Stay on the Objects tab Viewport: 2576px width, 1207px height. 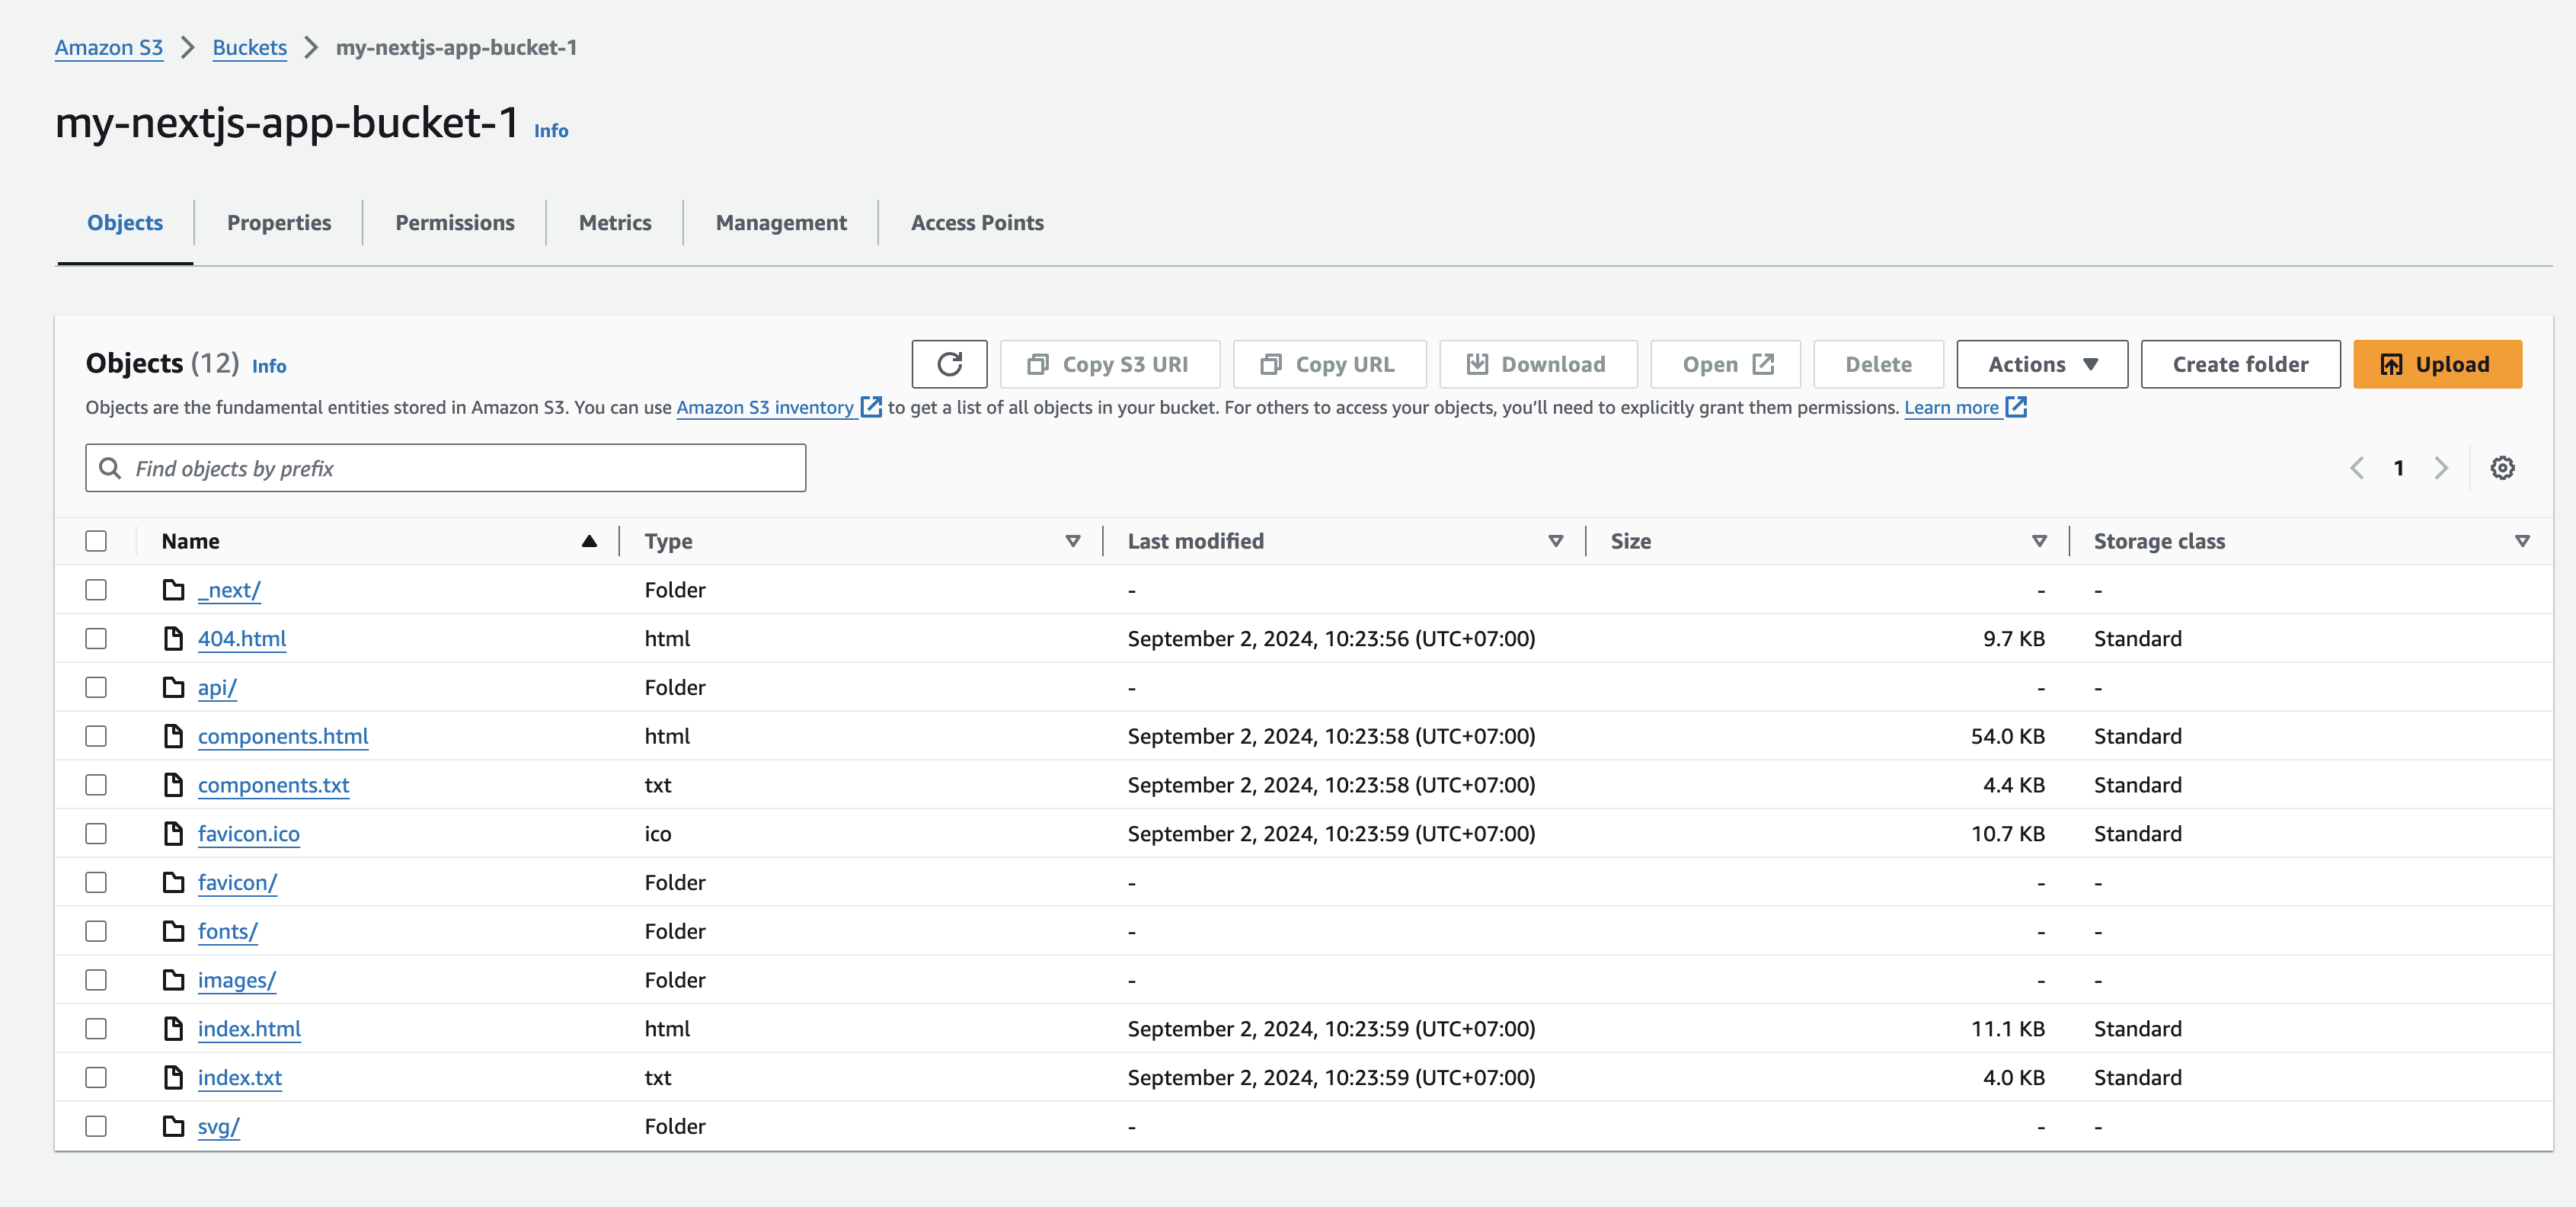pyautogui.click(x=125, y=223)
